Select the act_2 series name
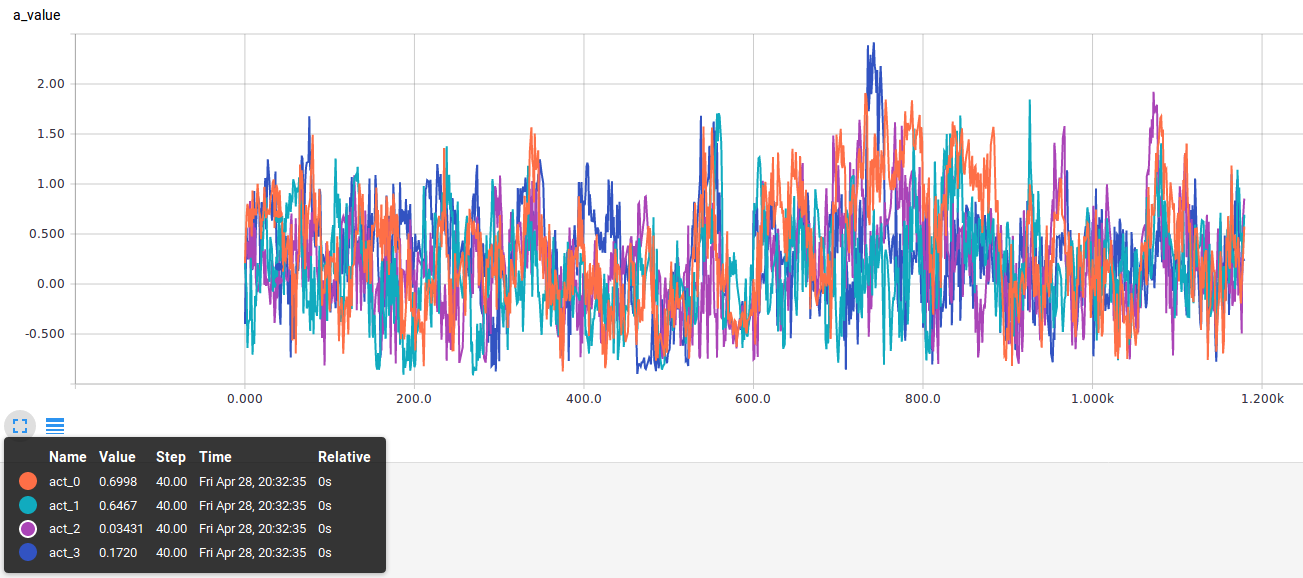 pyautogui.click(x=64, y=529)
